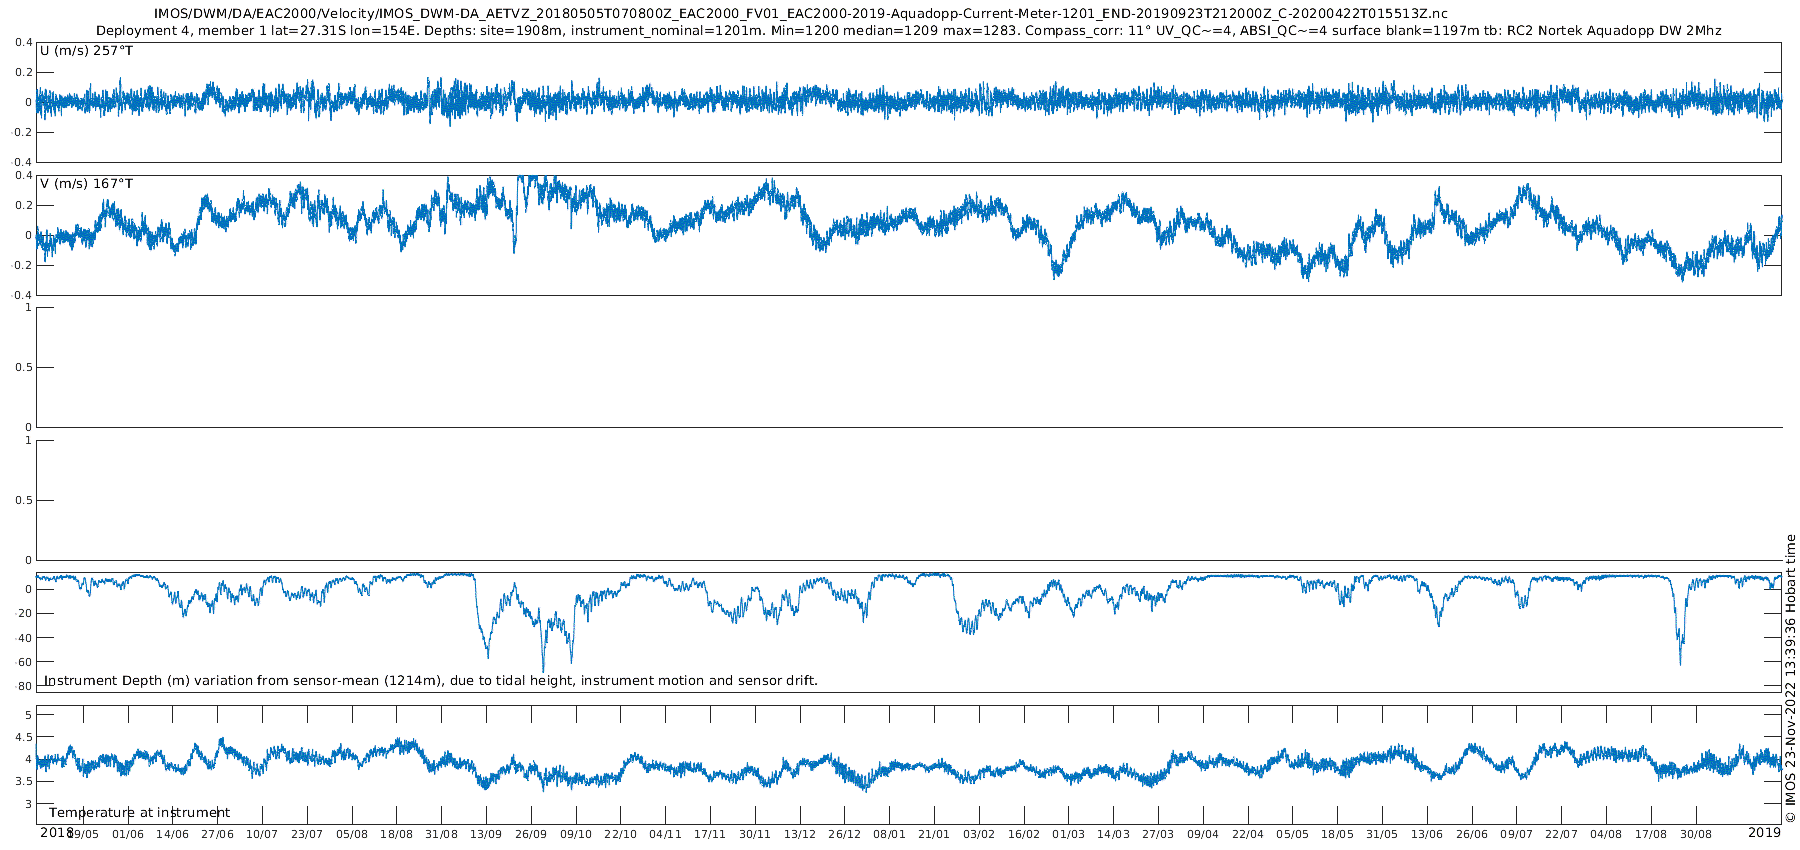
Task: Click the Temperature at instrument label
Action: [139, 813]
